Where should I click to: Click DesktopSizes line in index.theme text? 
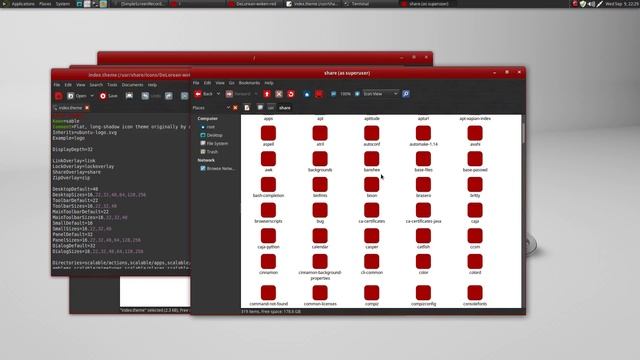click(99, 195)
